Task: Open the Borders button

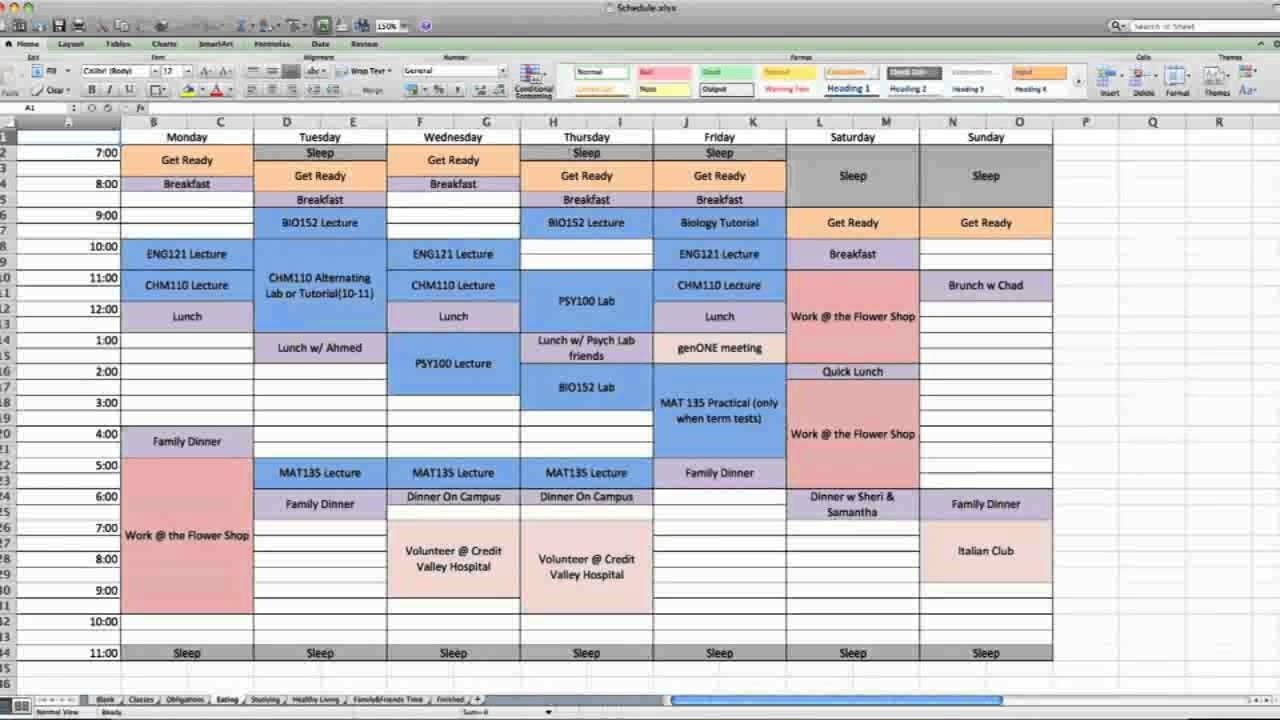Action: point(157,90)
